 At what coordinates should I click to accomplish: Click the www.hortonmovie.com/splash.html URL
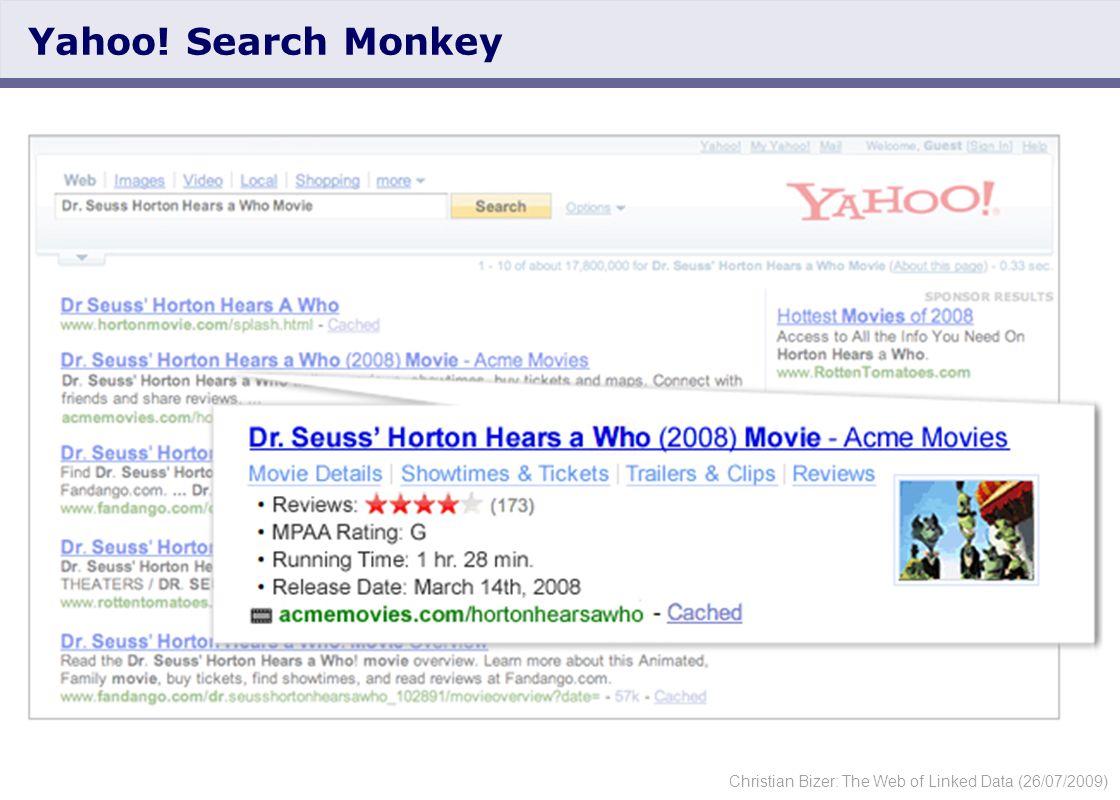tap(186, 325)
